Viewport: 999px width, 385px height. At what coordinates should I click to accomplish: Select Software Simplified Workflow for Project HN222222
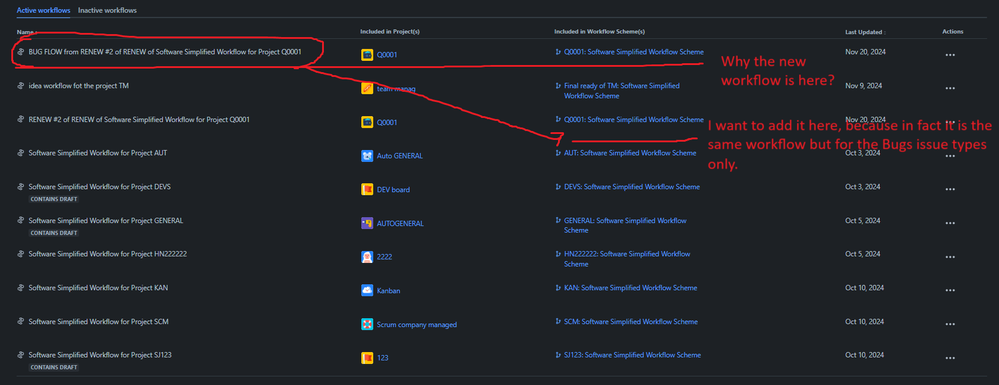pyautogui.click(x=108, y=254)
